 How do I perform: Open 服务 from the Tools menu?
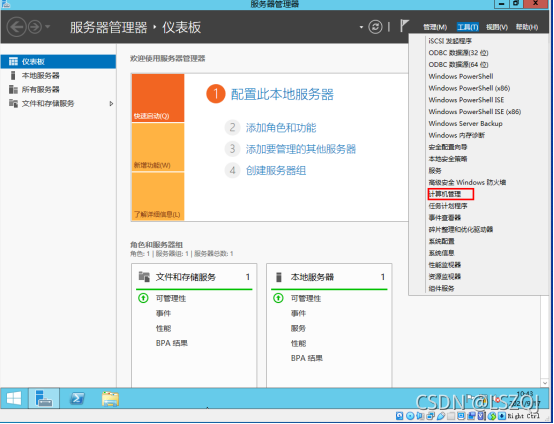coord(435,171)
